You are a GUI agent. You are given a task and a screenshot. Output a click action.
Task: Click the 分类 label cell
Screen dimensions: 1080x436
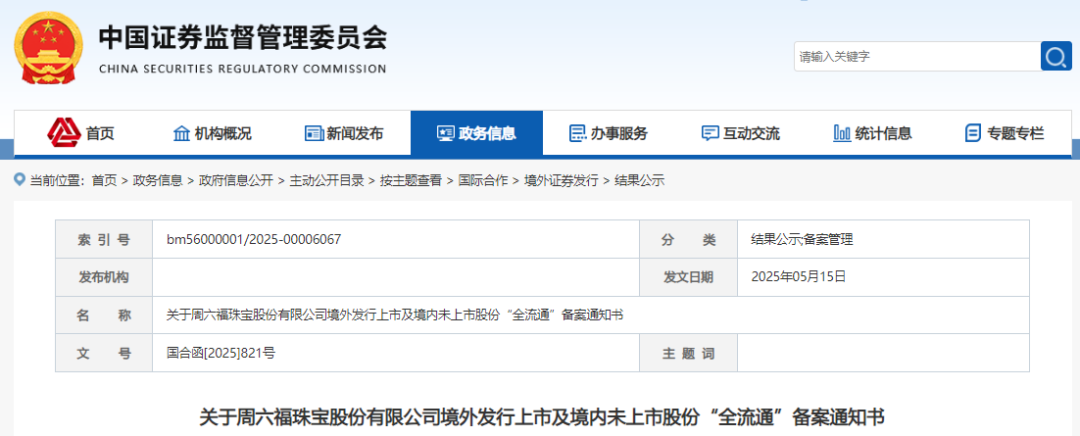(688, 240)
